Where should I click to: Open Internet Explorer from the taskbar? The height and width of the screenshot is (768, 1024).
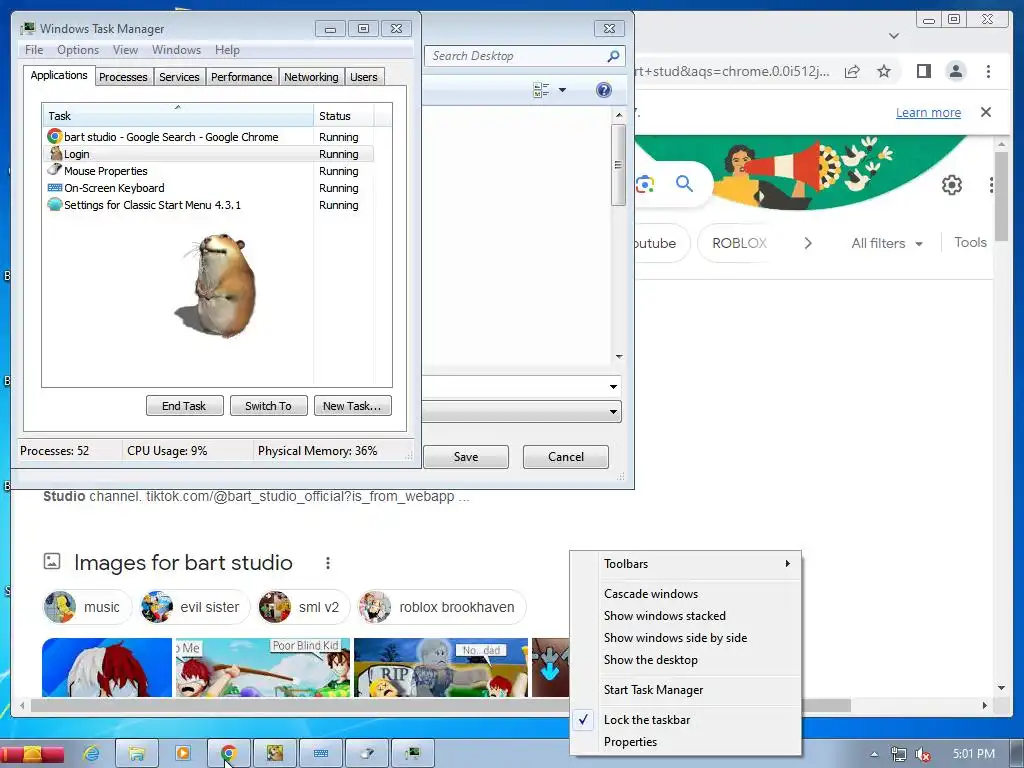(x=91, y=754)
